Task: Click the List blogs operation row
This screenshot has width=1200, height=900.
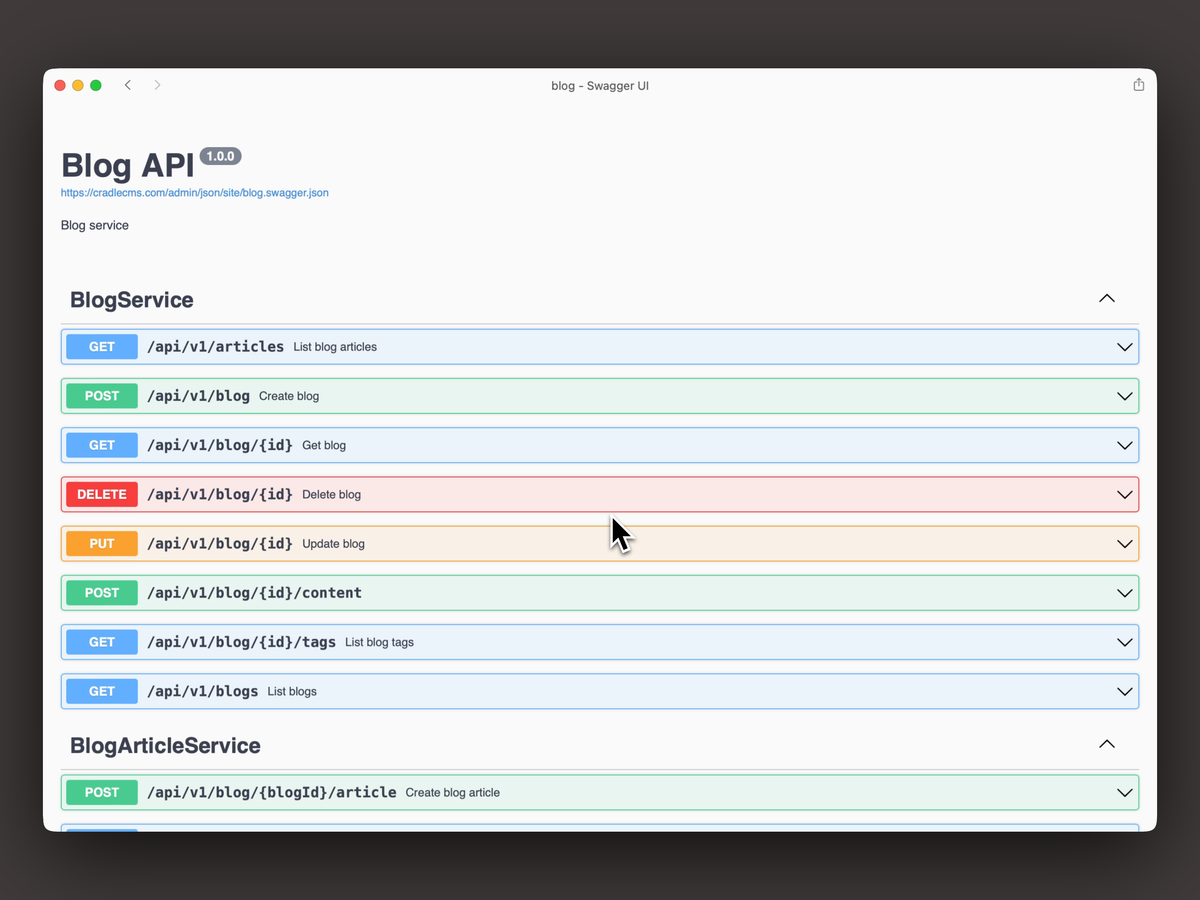Action: [x=600, y=691]
